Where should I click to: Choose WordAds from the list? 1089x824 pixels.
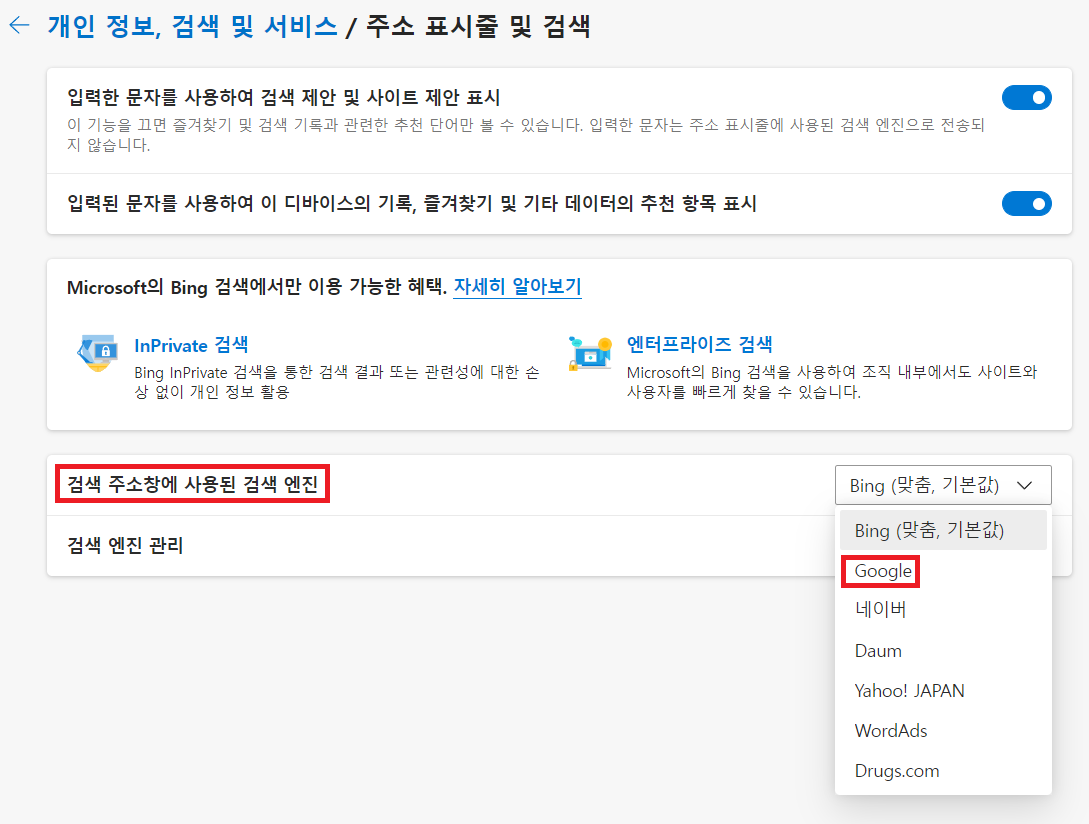pos(942,731)
